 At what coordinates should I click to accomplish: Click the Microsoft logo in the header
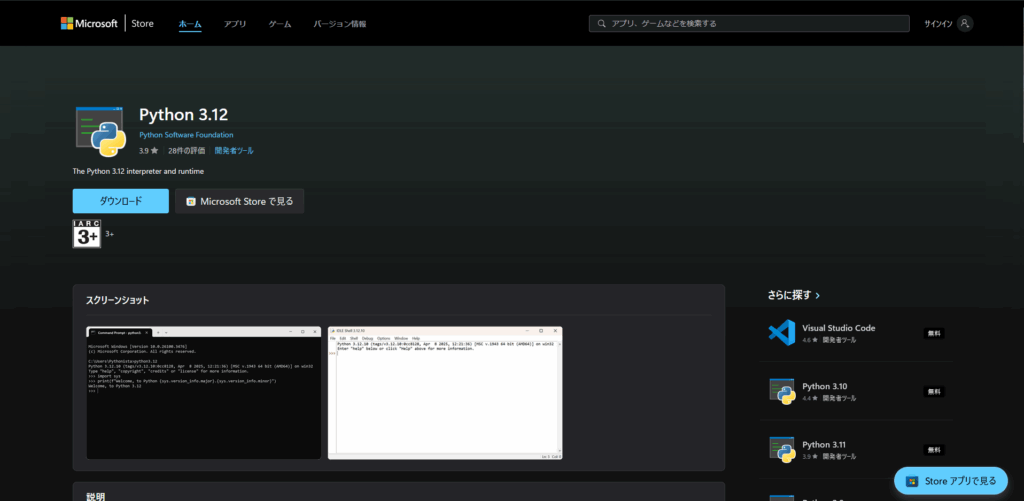[x=88, y=24]
